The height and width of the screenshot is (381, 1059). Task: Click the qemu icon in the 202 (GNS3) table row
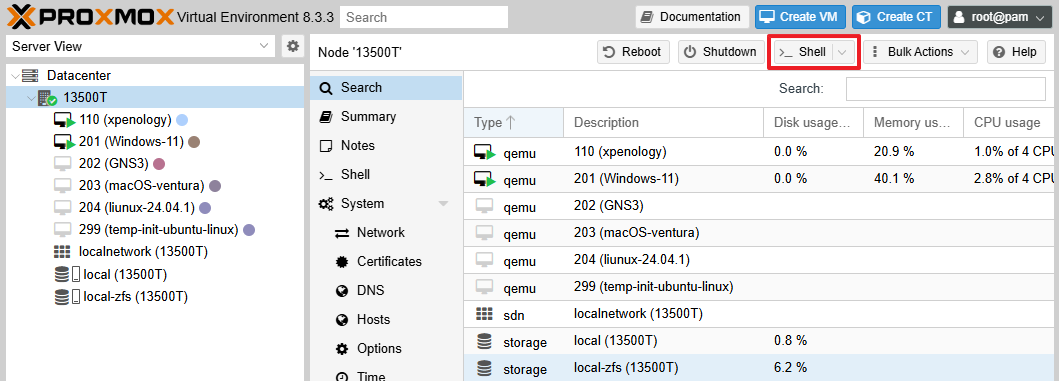point(484,206)
